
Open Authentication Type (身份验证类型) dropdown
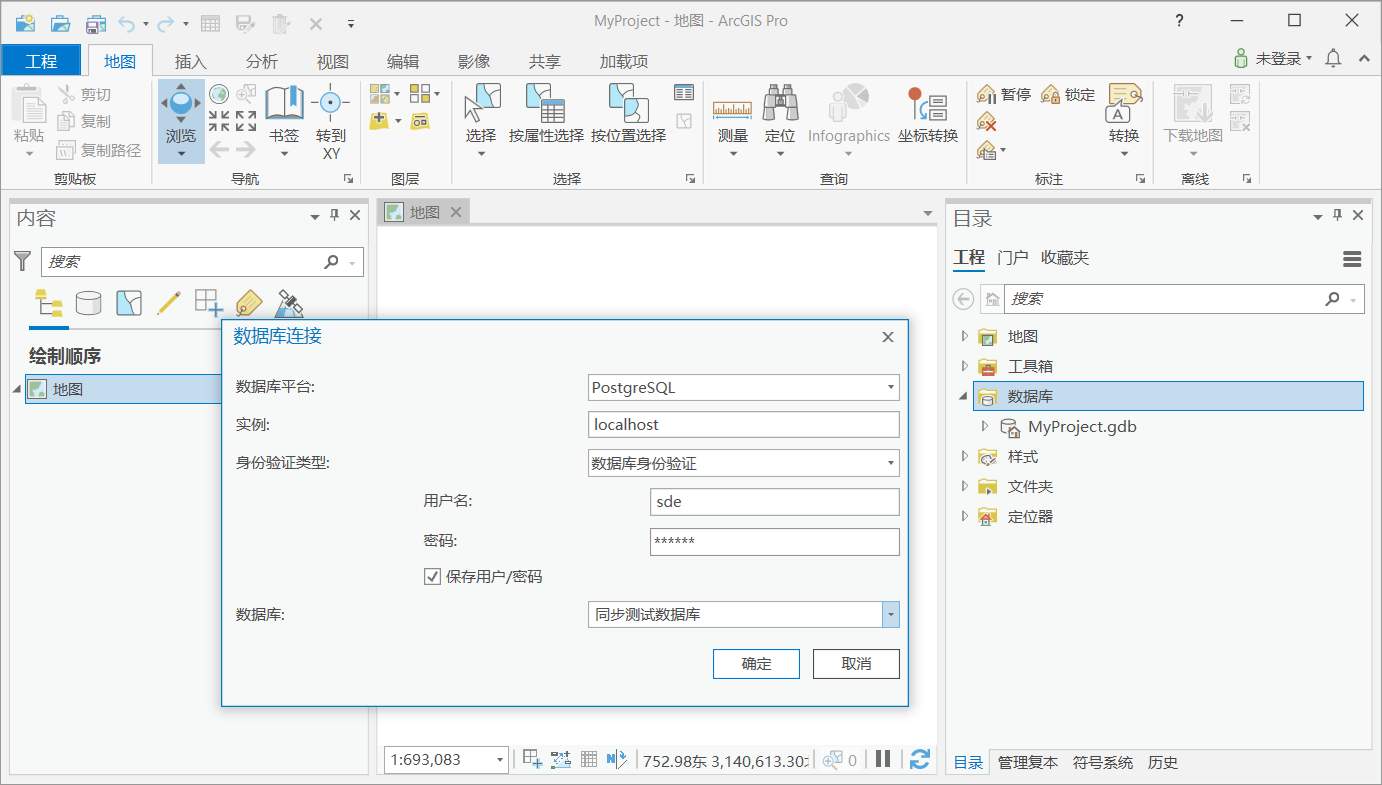[744, 463]
